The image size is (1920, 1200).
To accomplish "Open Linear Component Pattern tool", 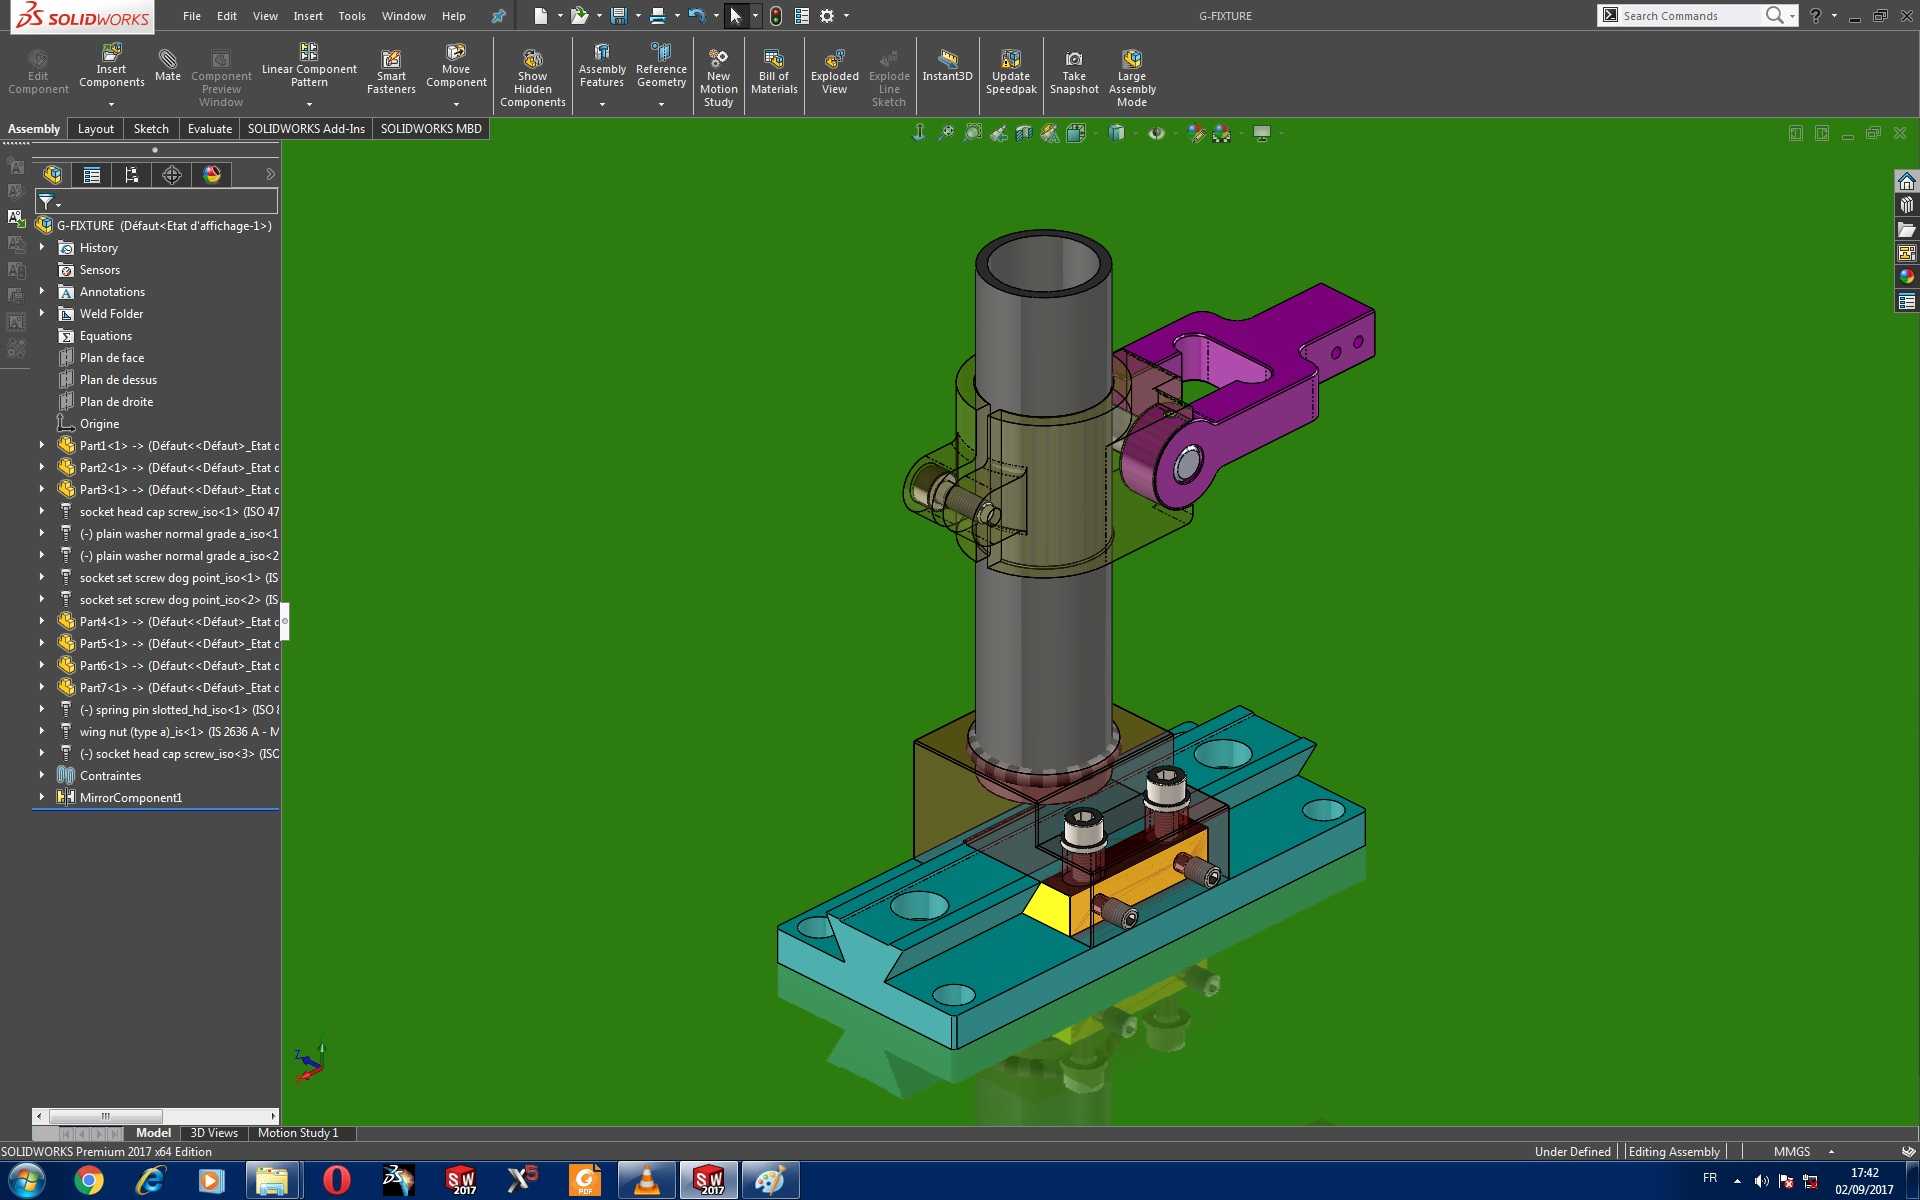I will [309, 67].
